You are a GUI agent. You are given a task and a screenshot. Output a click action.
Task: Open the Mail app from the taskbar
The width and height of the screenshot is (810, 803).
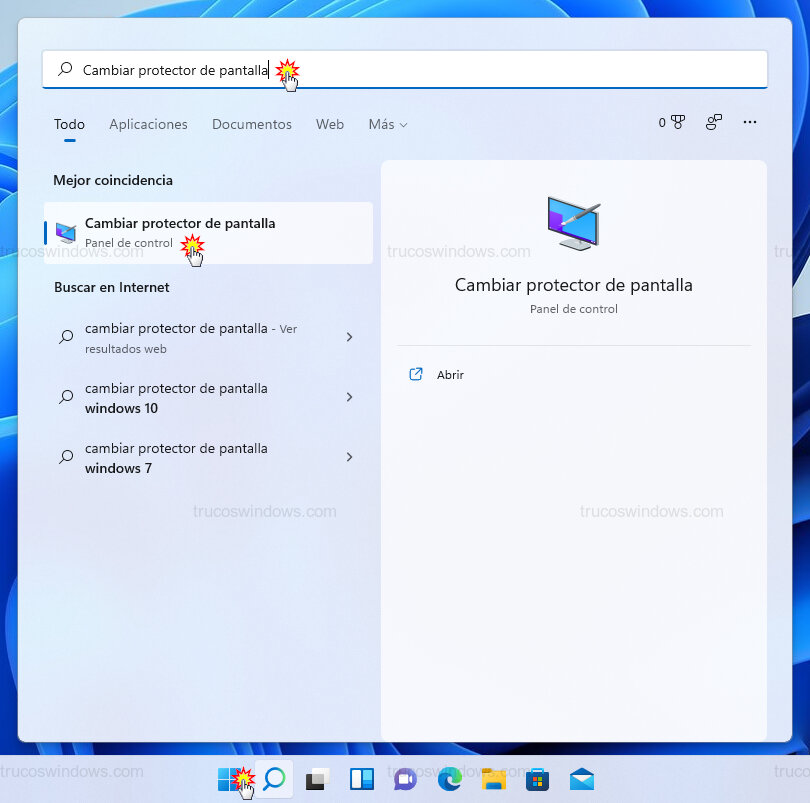(x=580, y=779)
